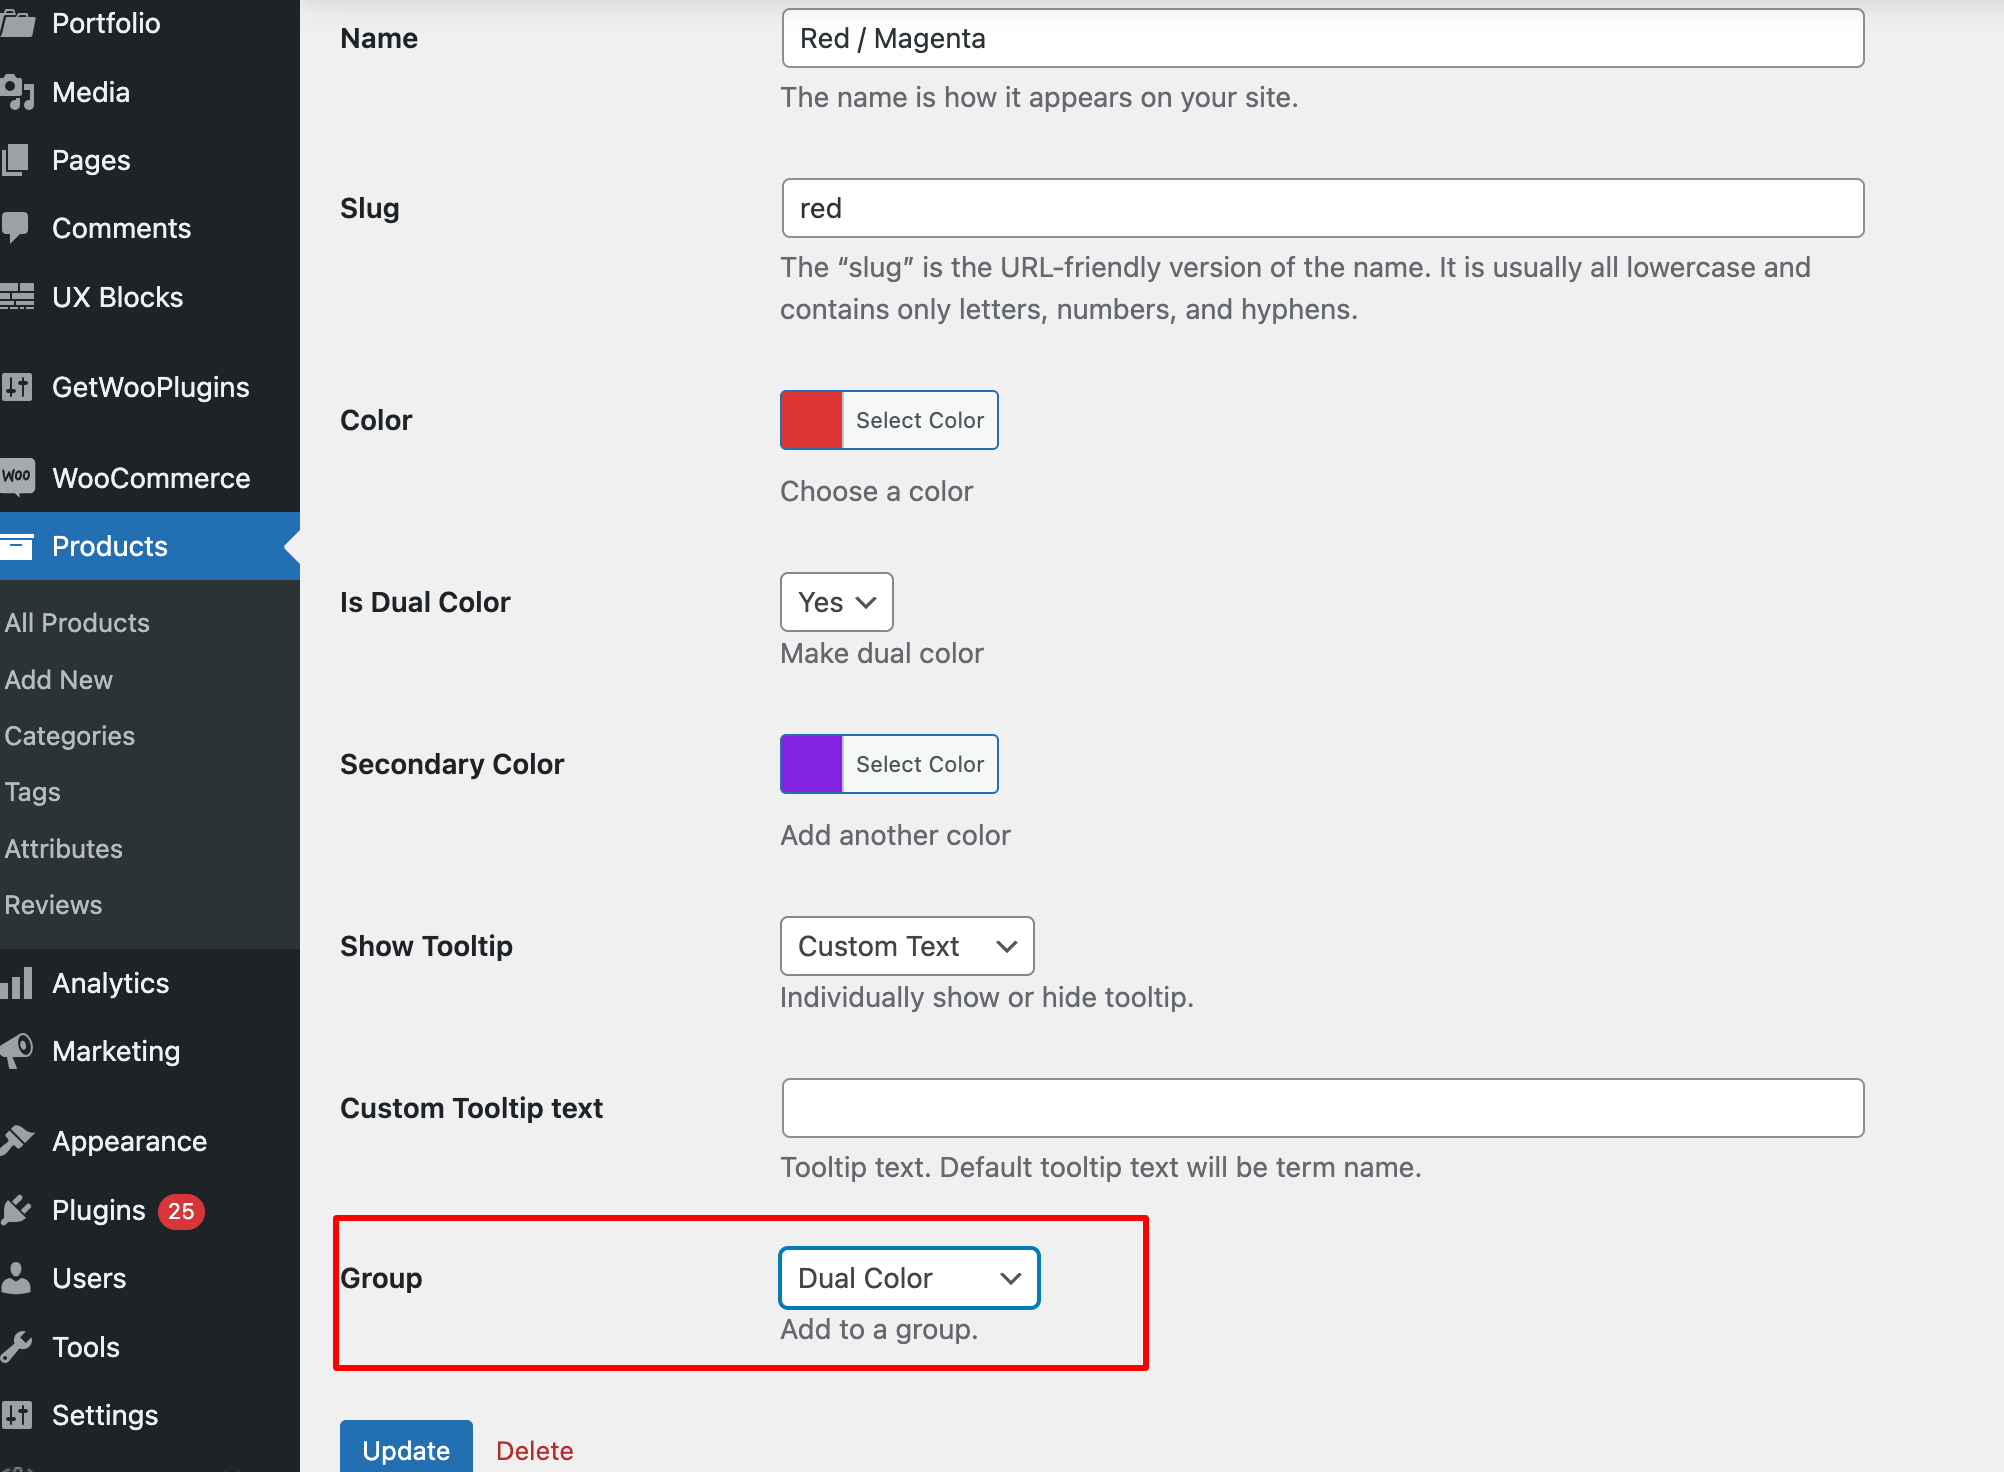
Task: Go to the All Products menu item
Action: [x=77, y=622]
